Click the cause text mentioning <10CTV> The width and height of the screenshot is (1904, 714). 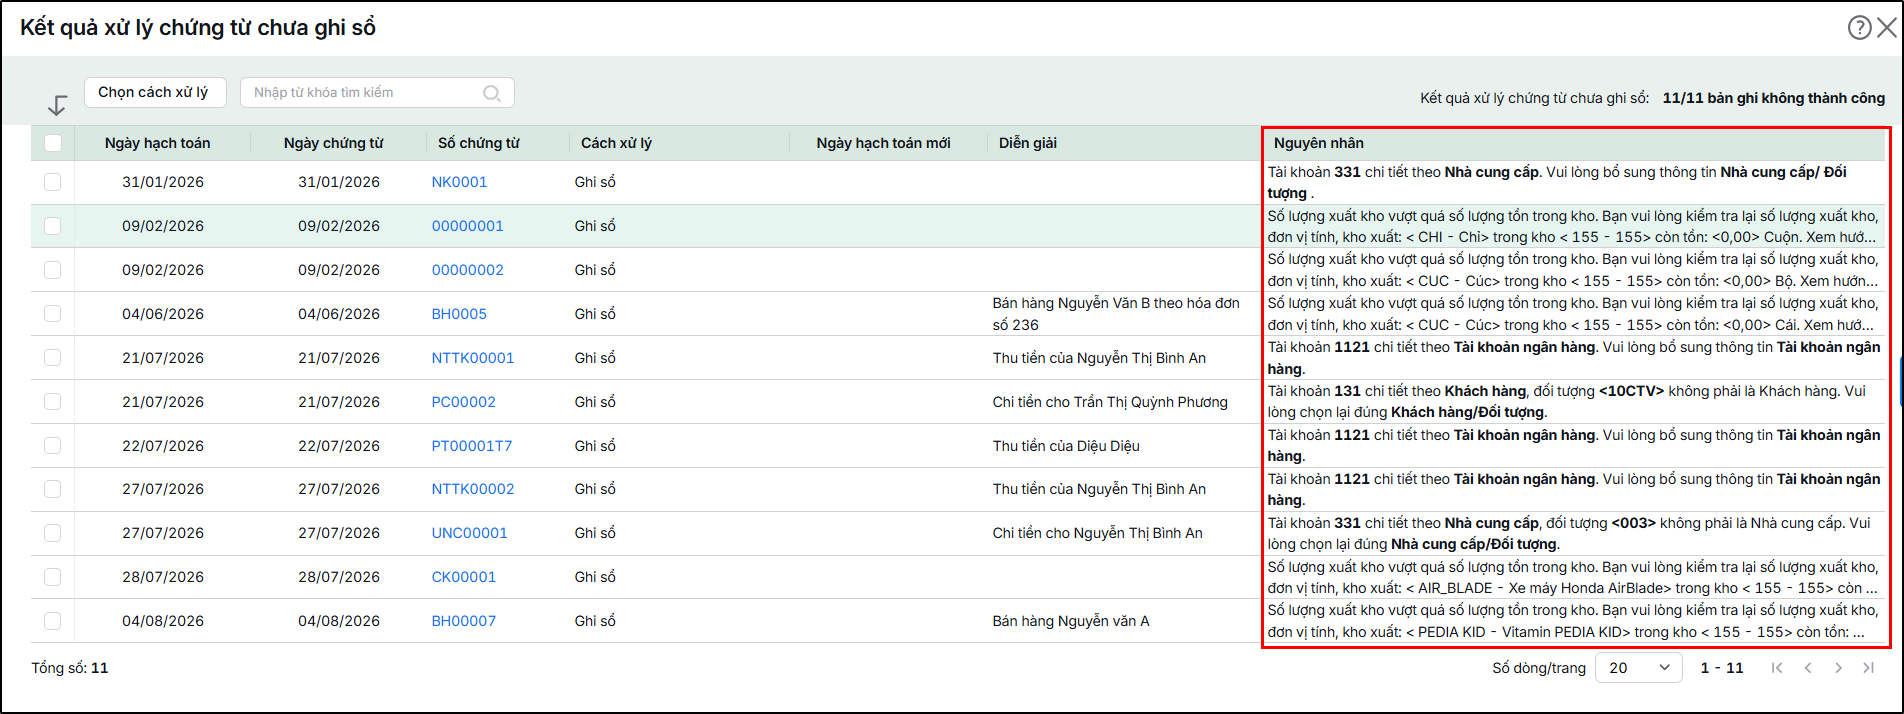tap(1567, 402)
